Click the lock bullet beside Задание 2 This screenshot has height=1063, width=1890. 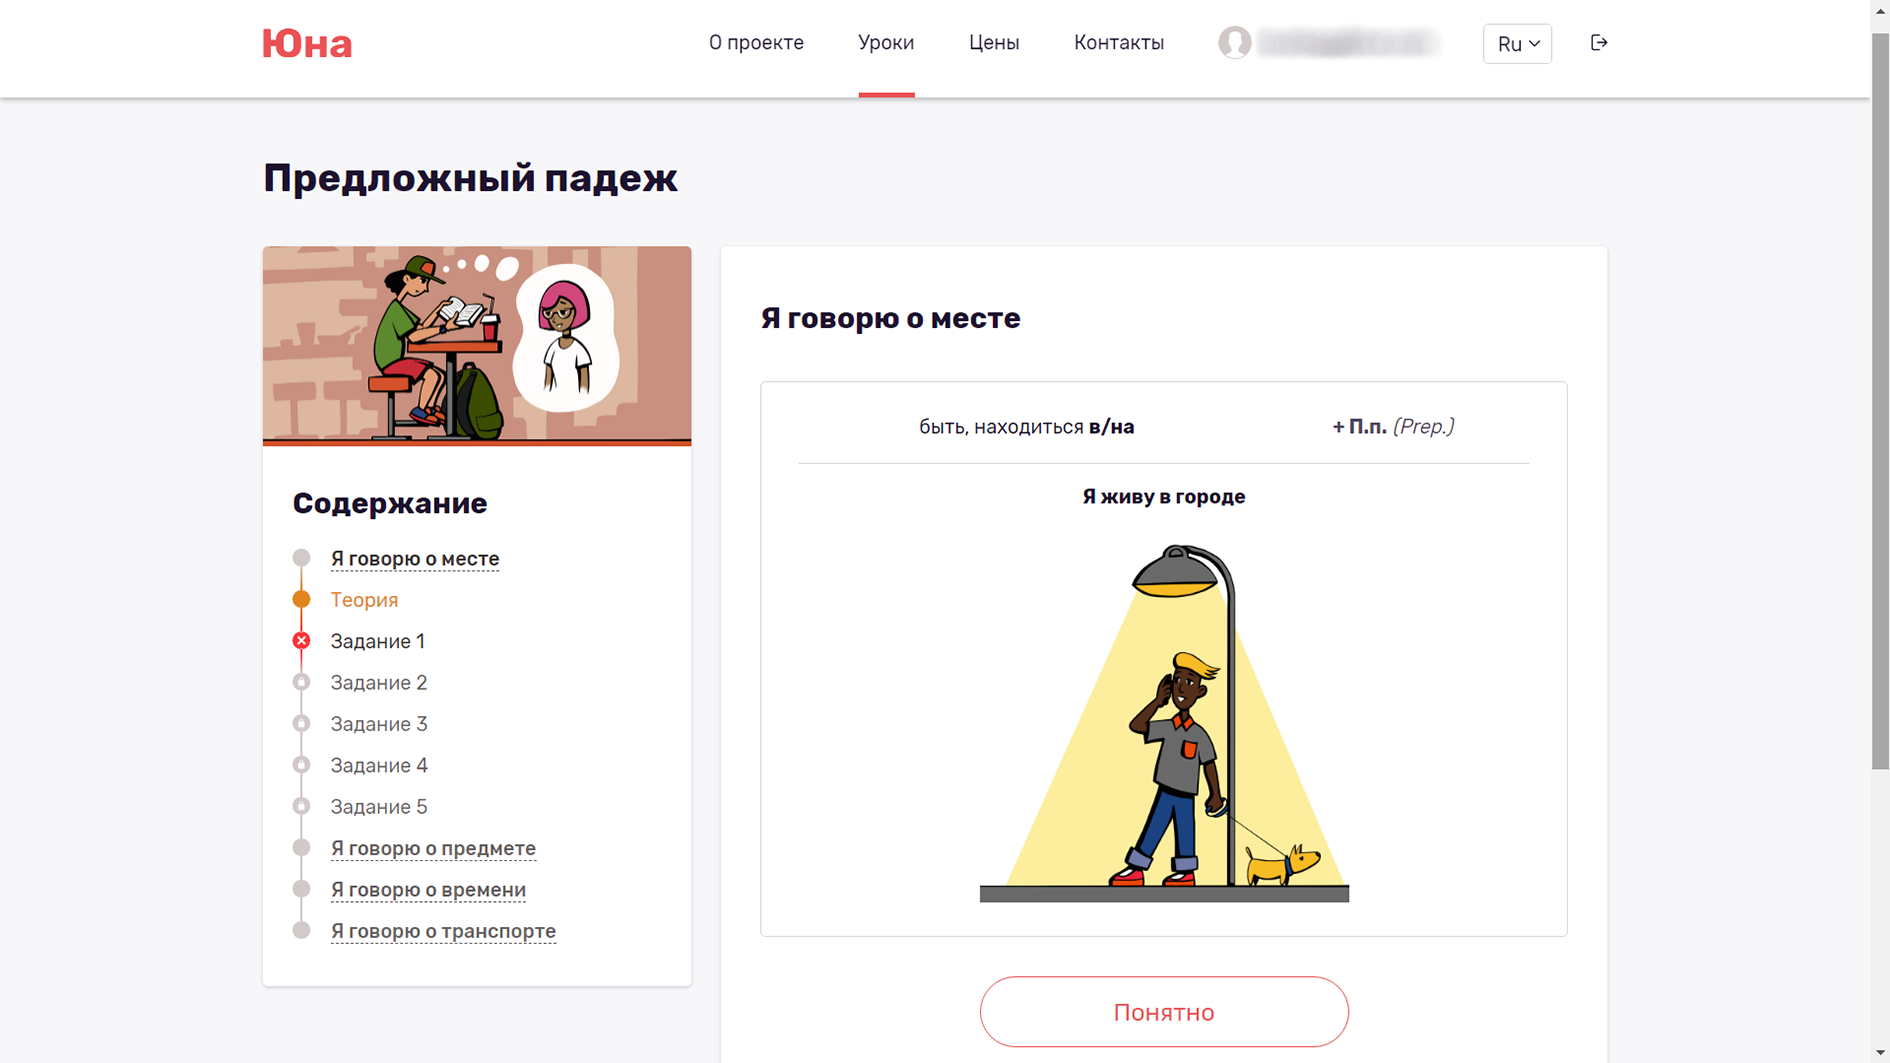[301, 682]
